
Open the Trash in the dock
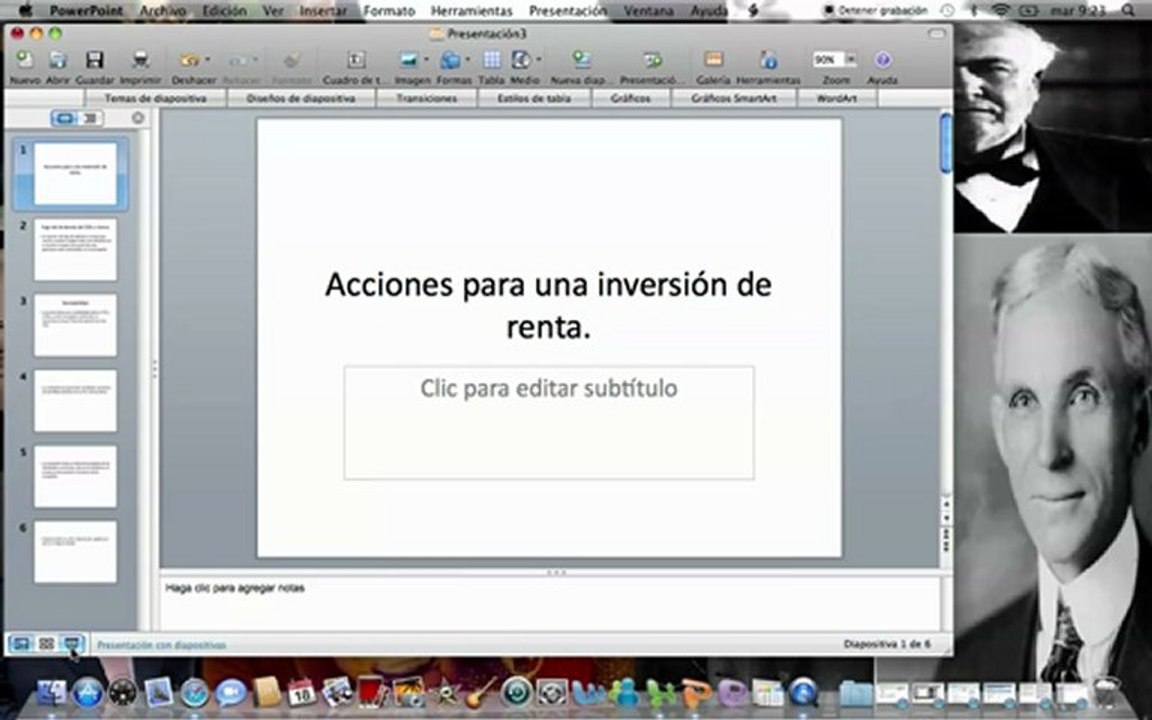[x=1107, y=692]
